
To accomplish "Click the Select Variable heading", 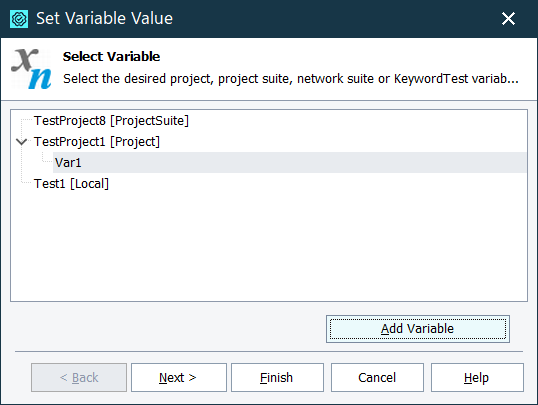I will (x=112, y=57).
